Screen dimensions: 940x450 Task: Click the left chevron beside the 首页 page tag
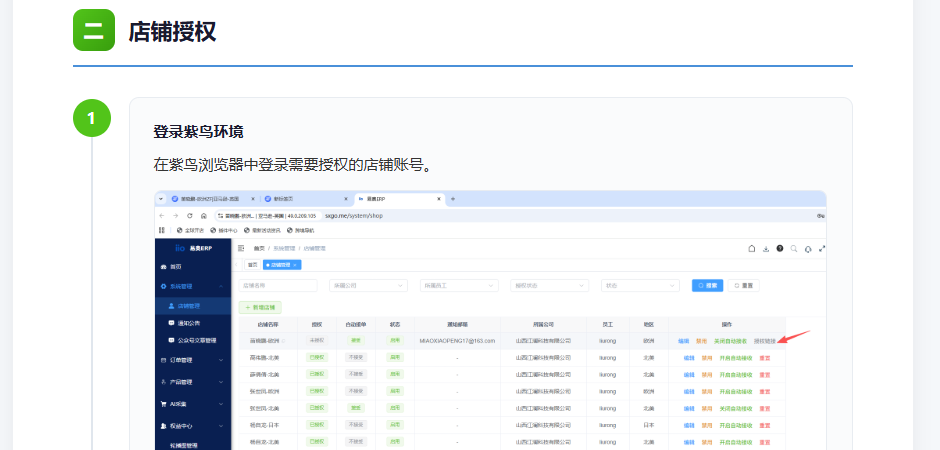click(236, 264)
